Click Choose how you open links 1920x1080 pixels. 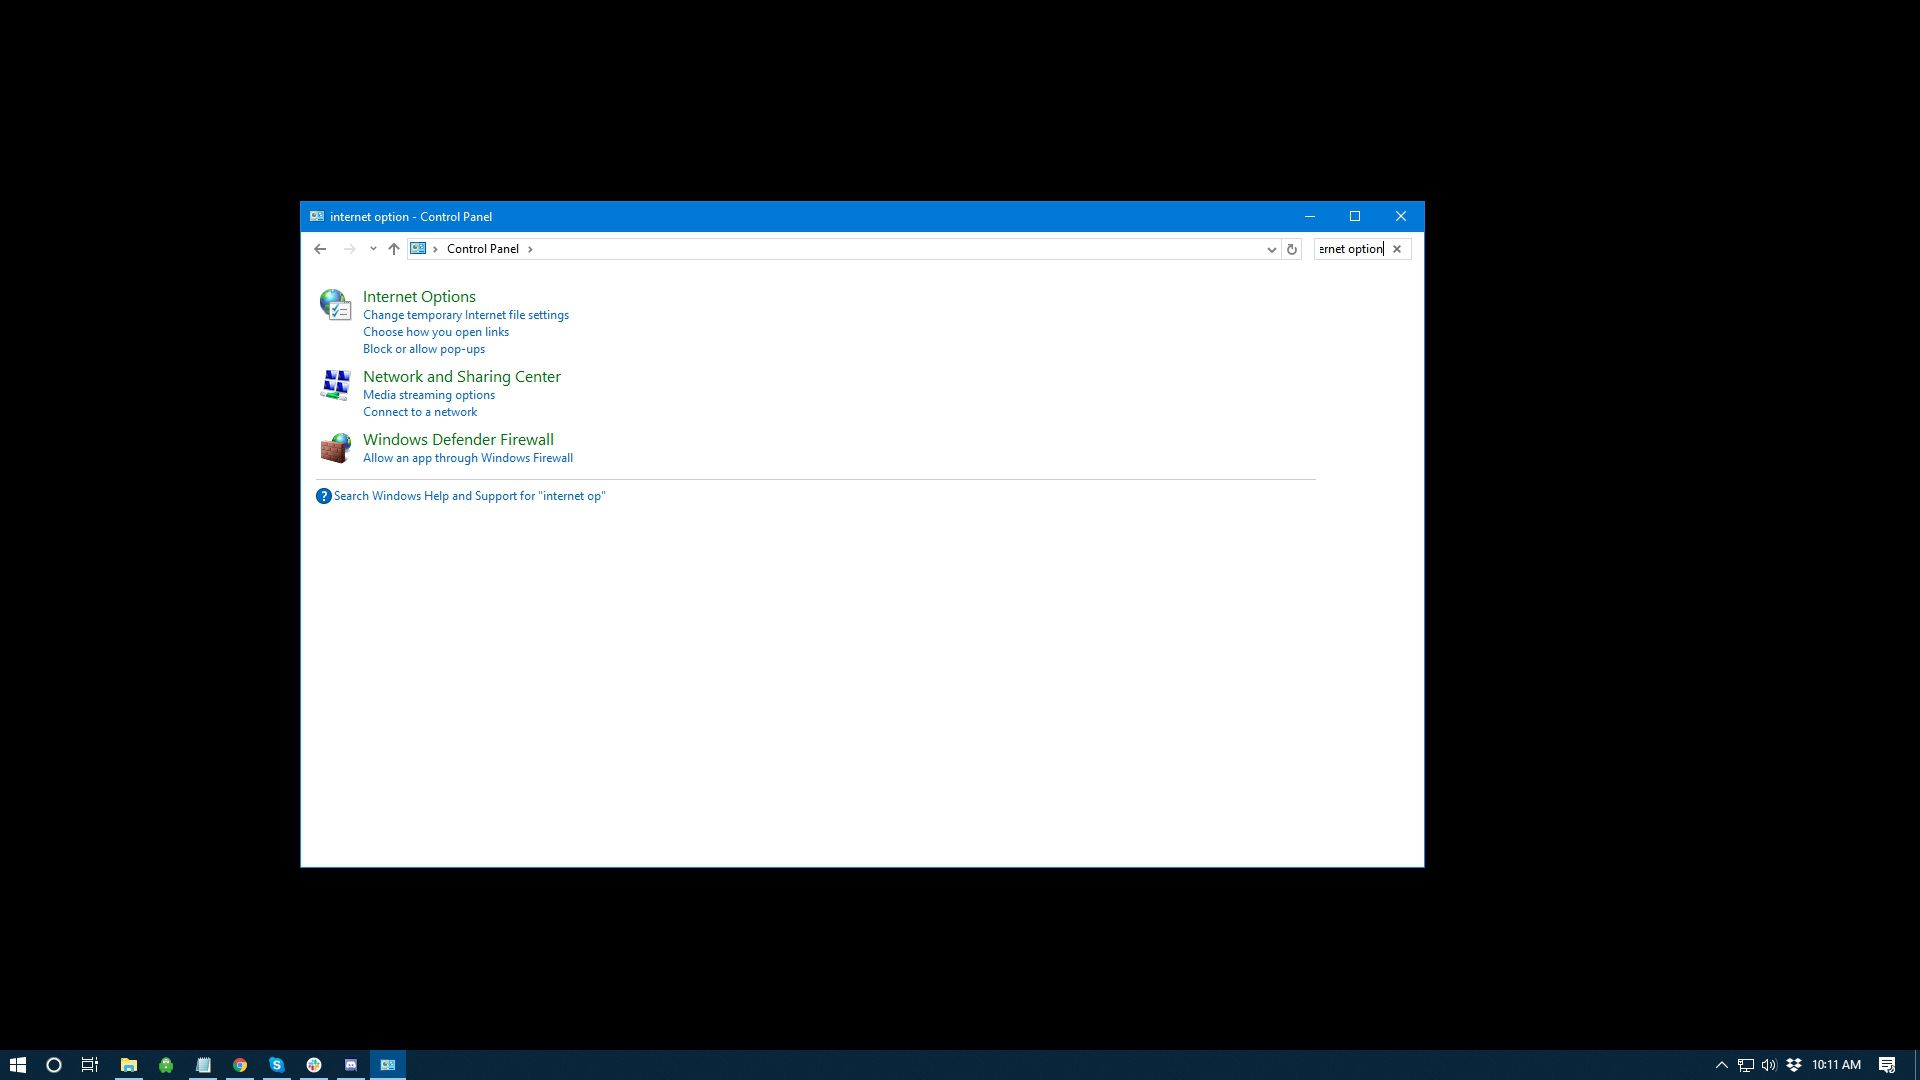click(x=435, y=331)
